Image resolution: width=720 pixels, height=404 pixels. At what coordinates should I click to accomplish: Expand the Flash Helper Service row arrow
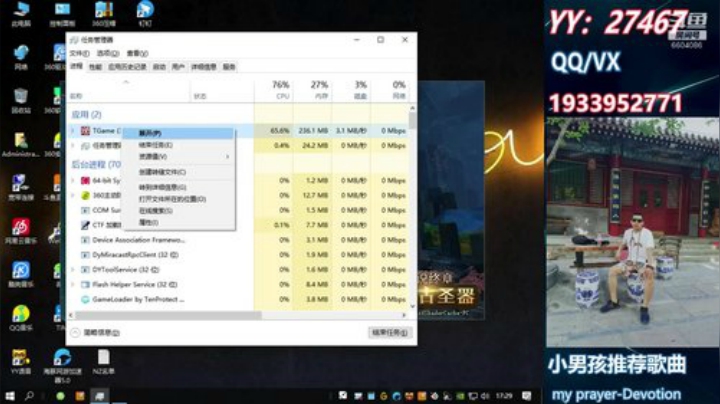point(73,285)
